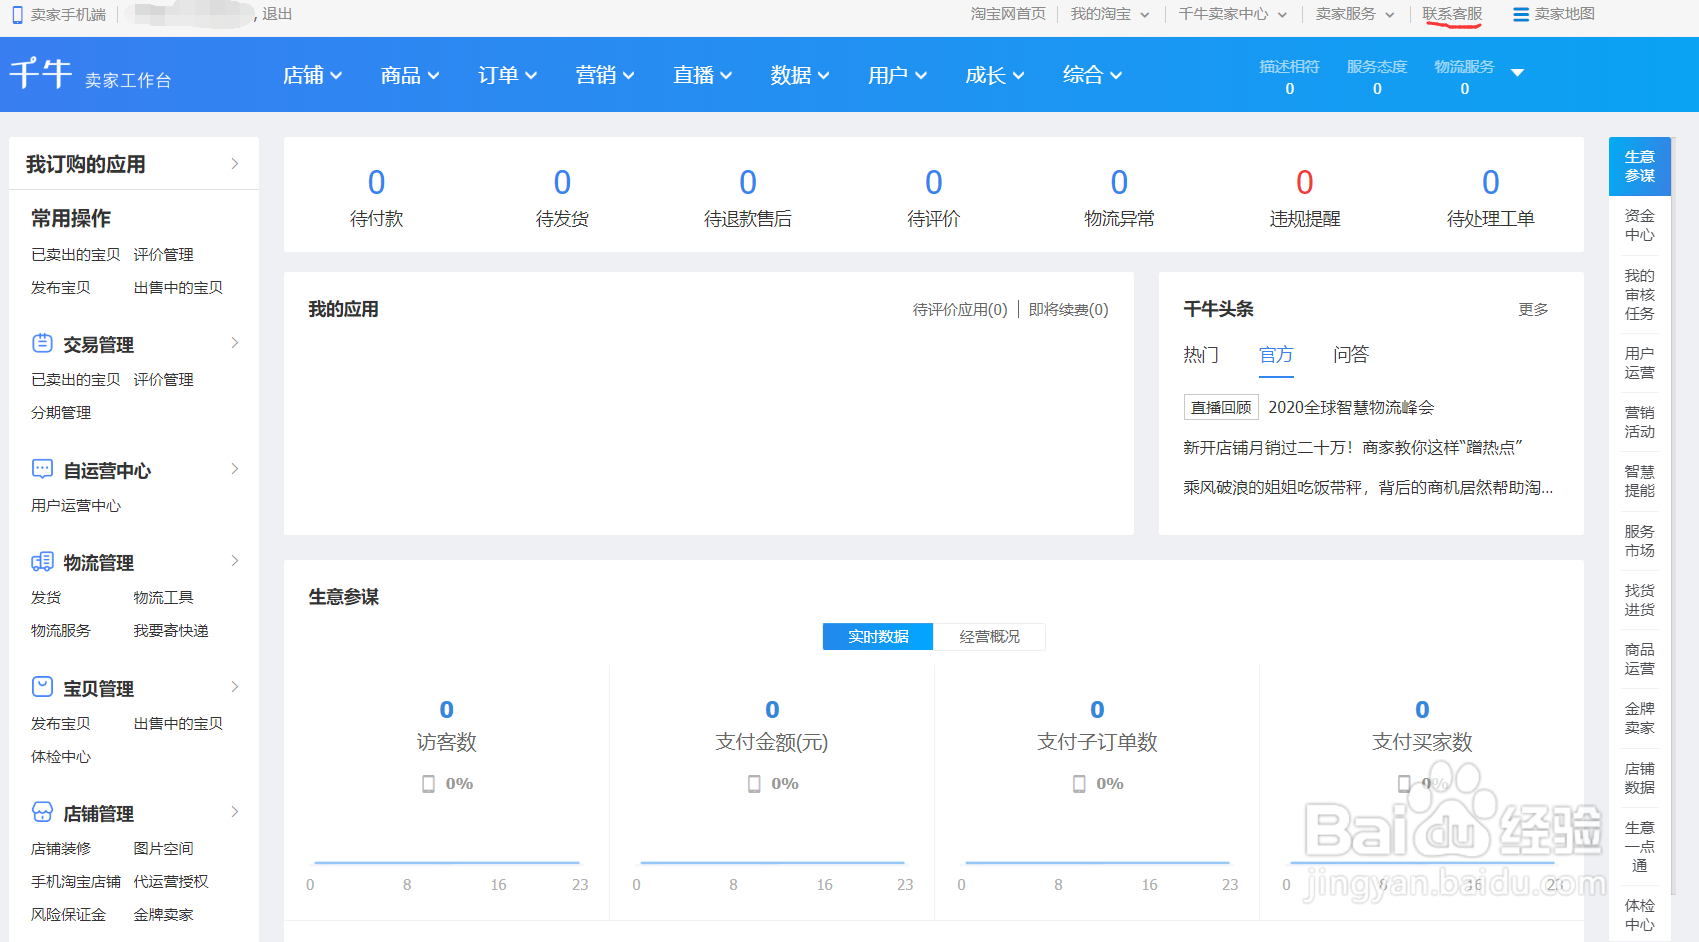Click the 物流管理 section icon
The image size is (1699, 942).
[42, 562]
